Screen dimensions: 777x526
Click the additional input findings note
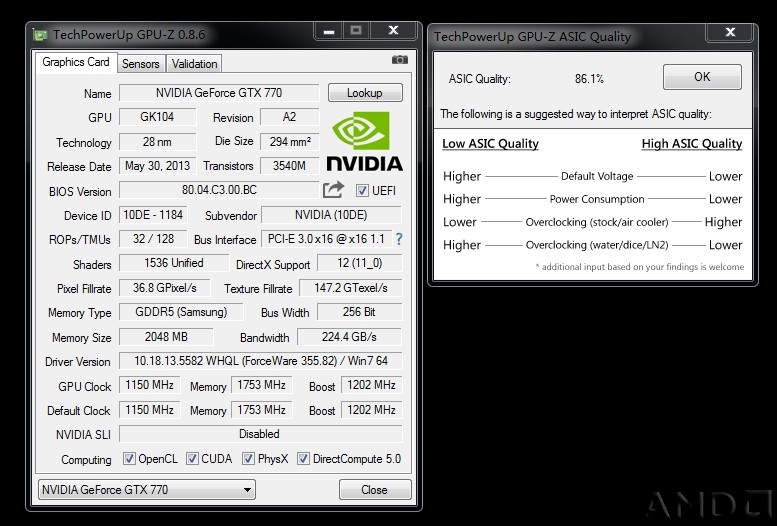(640, 267)
